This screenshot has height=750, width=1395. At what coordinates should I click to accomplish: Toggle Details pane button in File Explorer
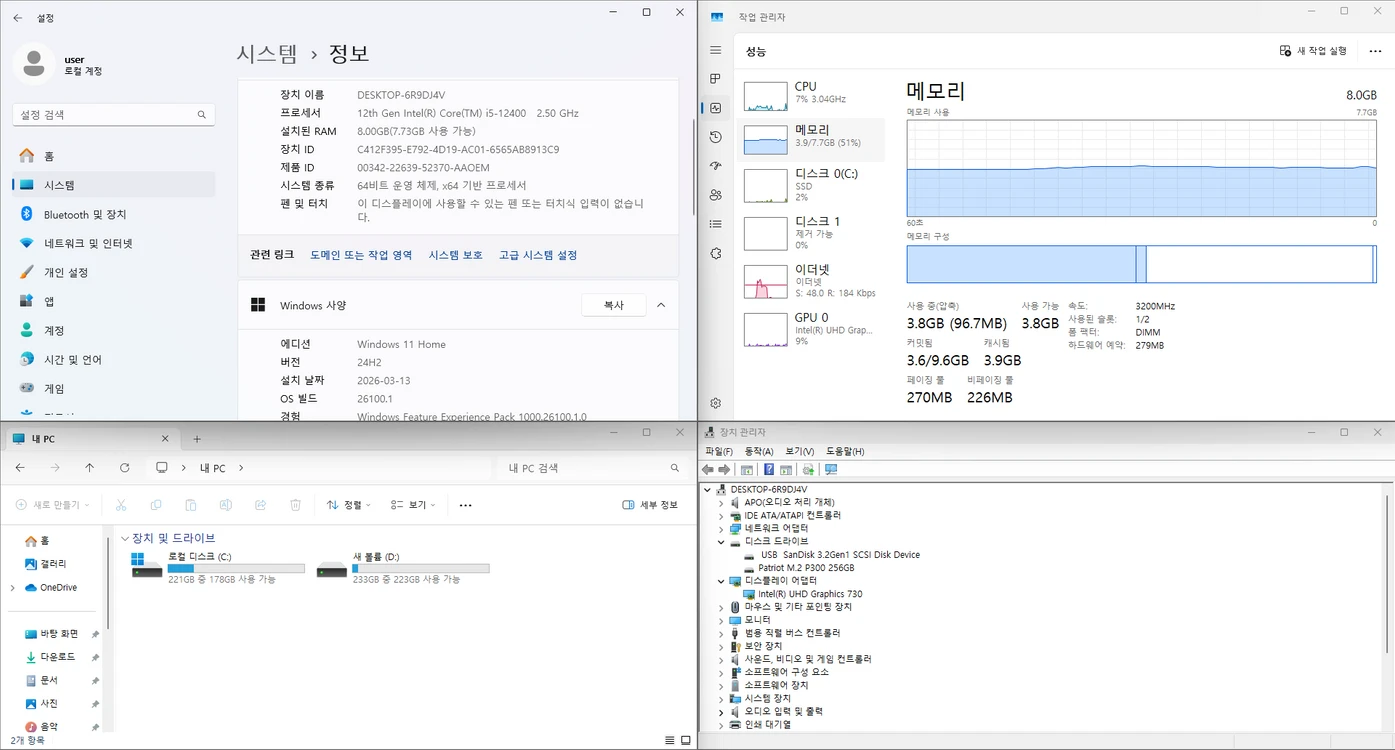650,505
